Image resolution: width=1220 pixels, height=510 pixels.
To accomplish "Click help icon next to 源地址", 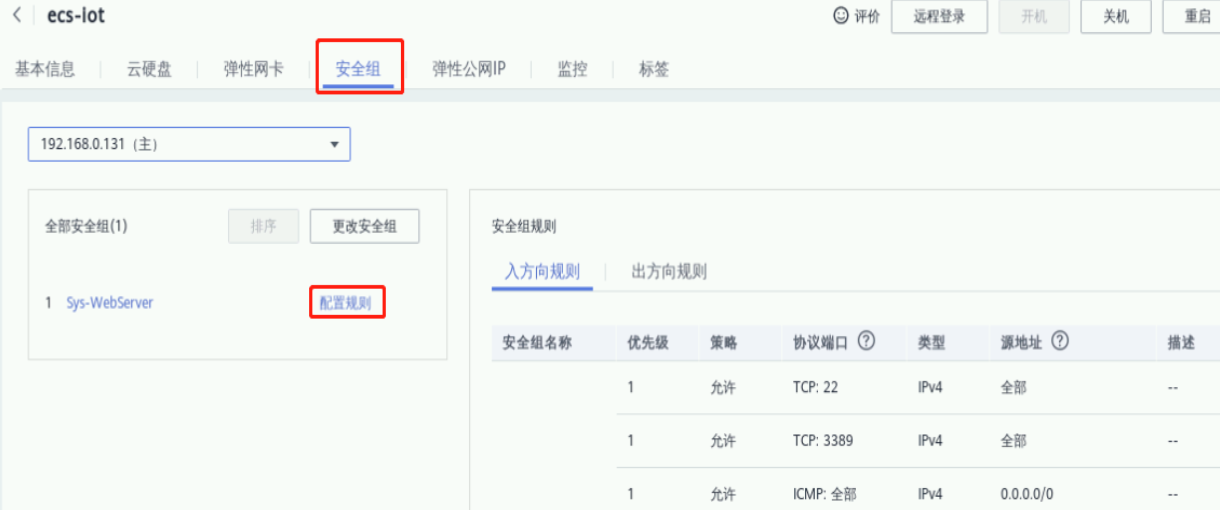I will (x=1060, y=342).
